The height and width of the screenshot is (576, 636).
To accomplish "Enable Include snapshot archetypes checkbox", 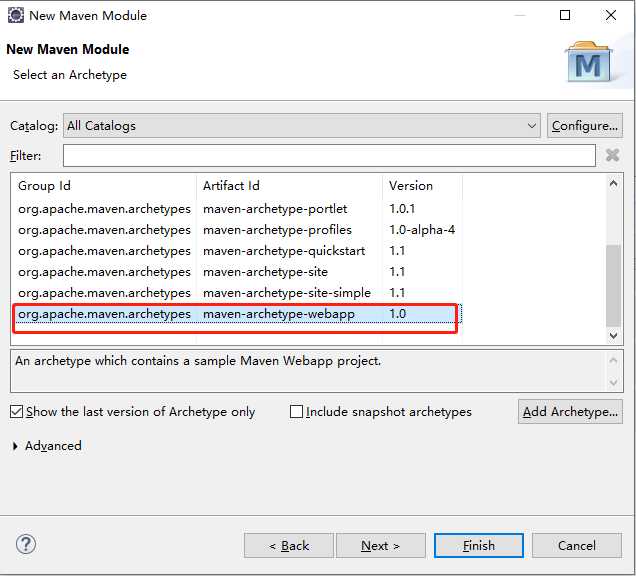I will click(296, 411).
